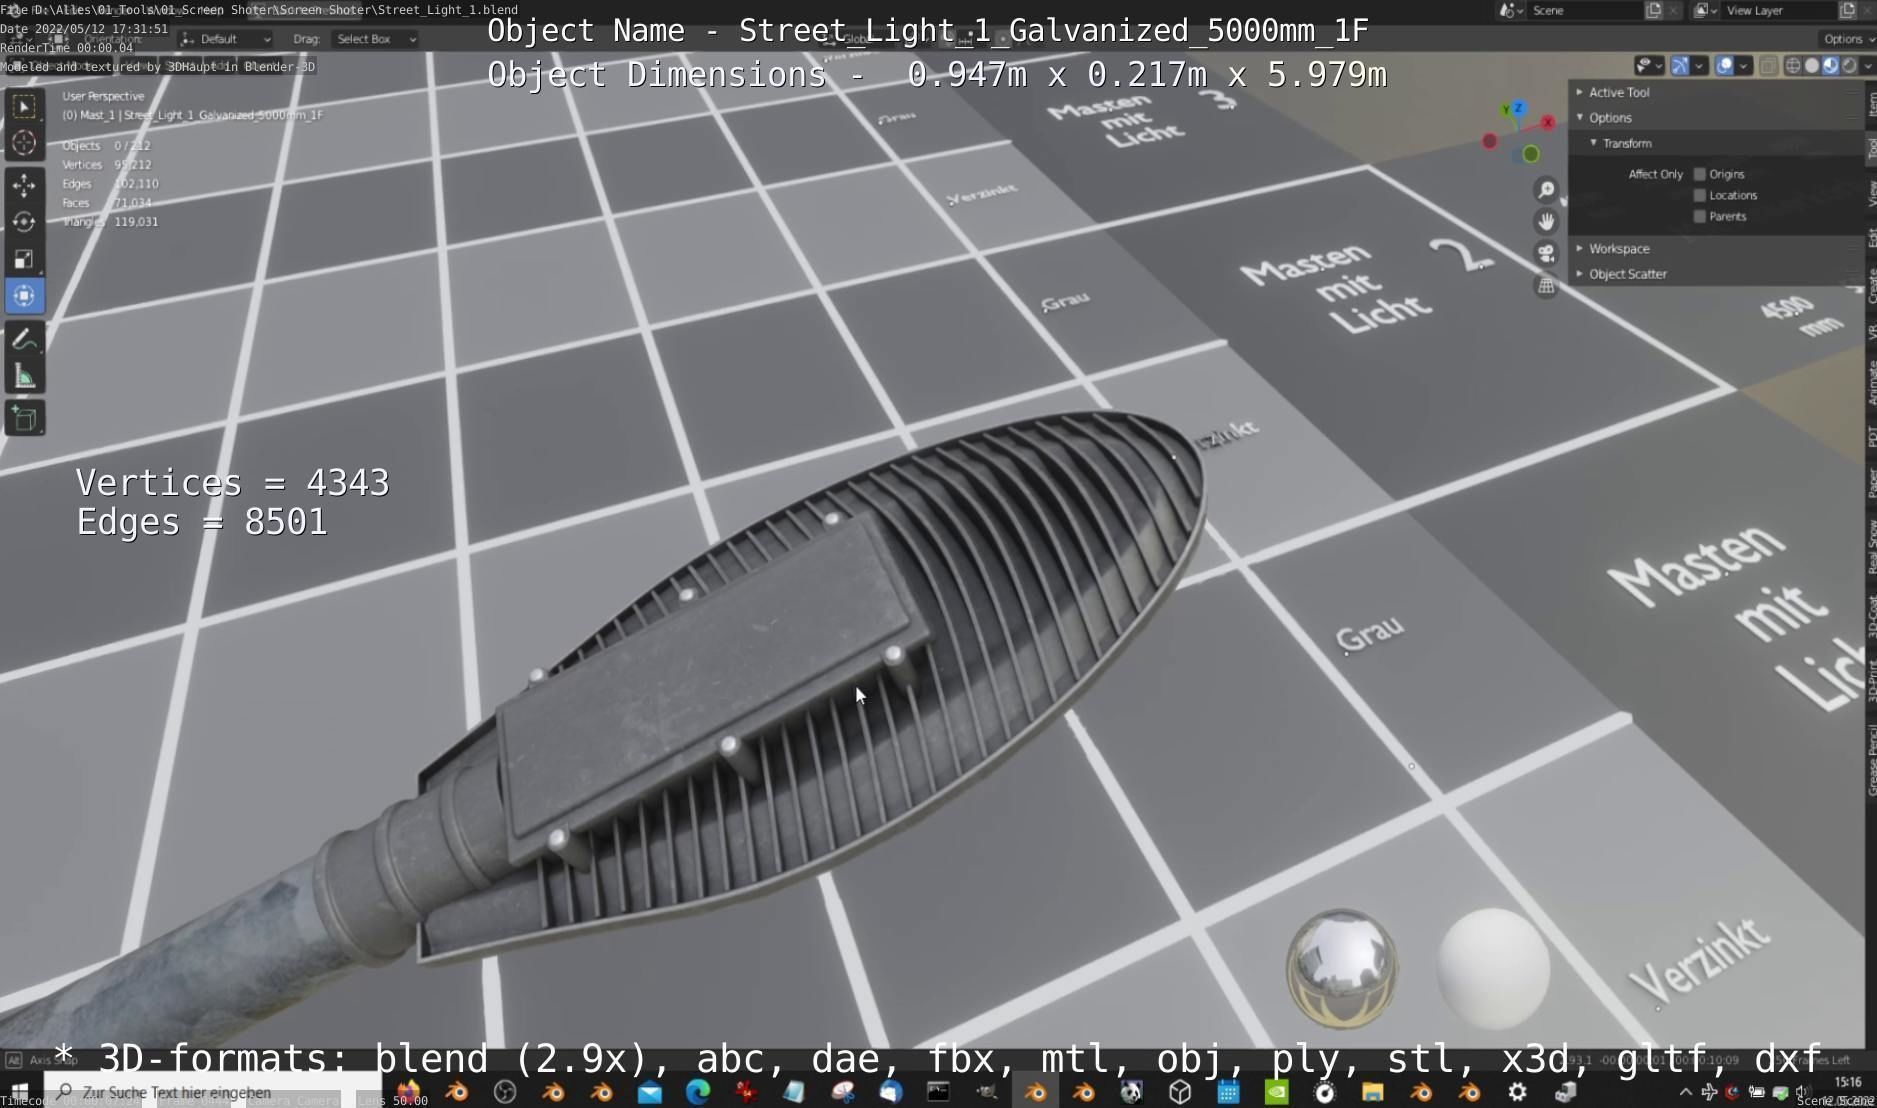Open the Edit sidebar tab
This screenshot has width=1877, height=1108.
1871,238
